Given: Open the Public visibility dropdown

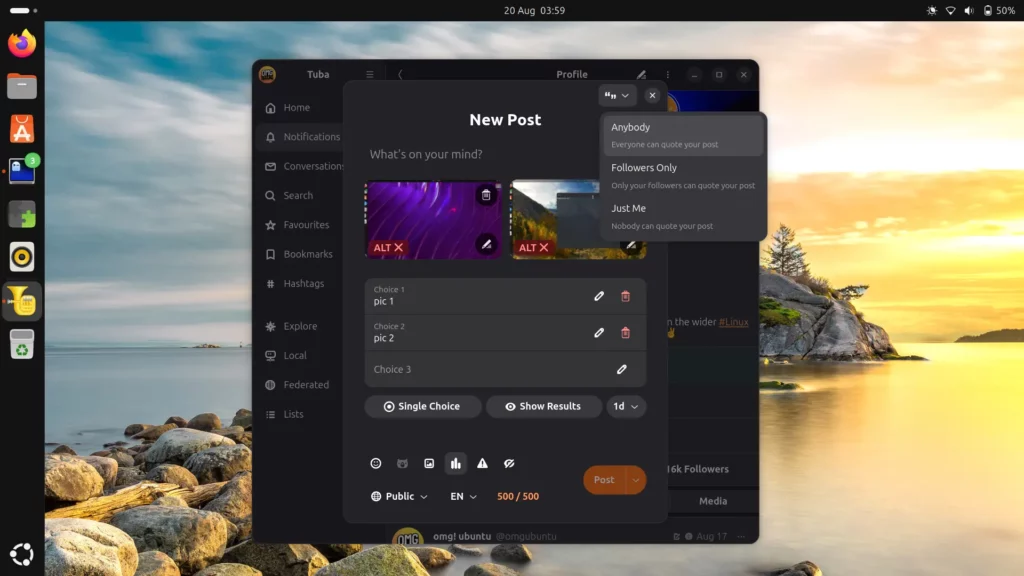Looking at the screenshot, I should tap(399, 496).
